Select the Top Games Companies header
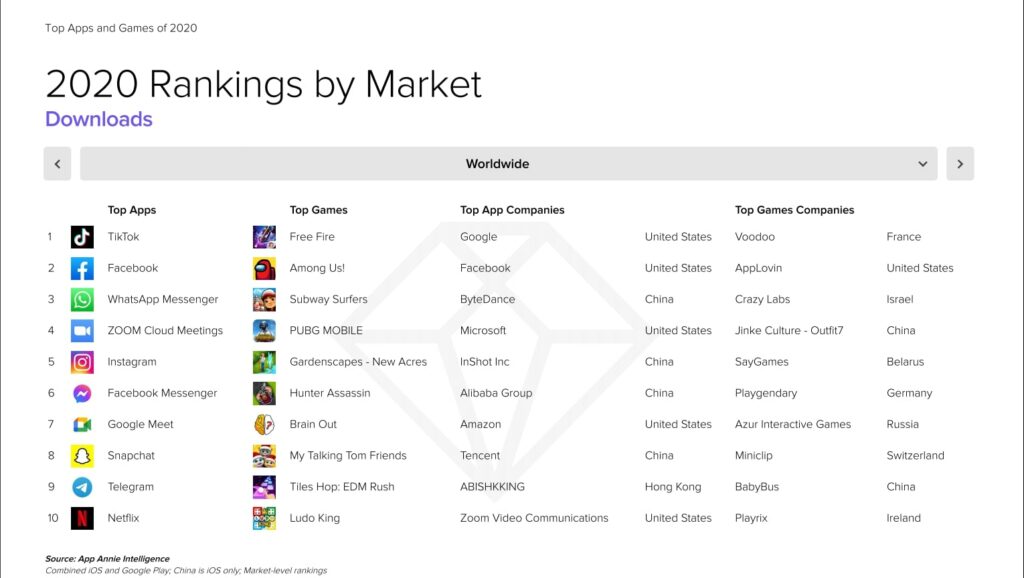 pyautogui.click(x=794, y=210)
